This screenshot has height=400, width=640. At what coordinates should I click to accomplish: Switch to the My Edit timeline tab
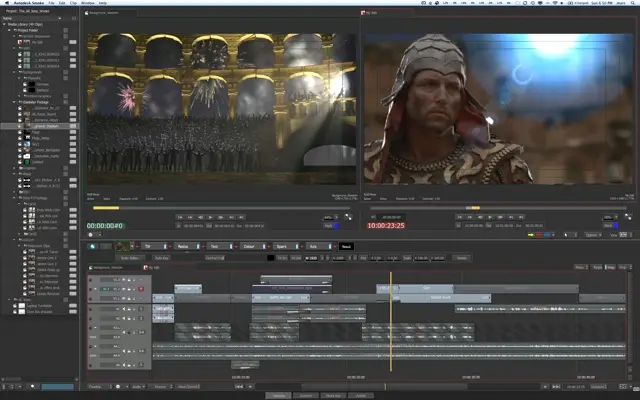pyautogui.click(x=154, y=268)
